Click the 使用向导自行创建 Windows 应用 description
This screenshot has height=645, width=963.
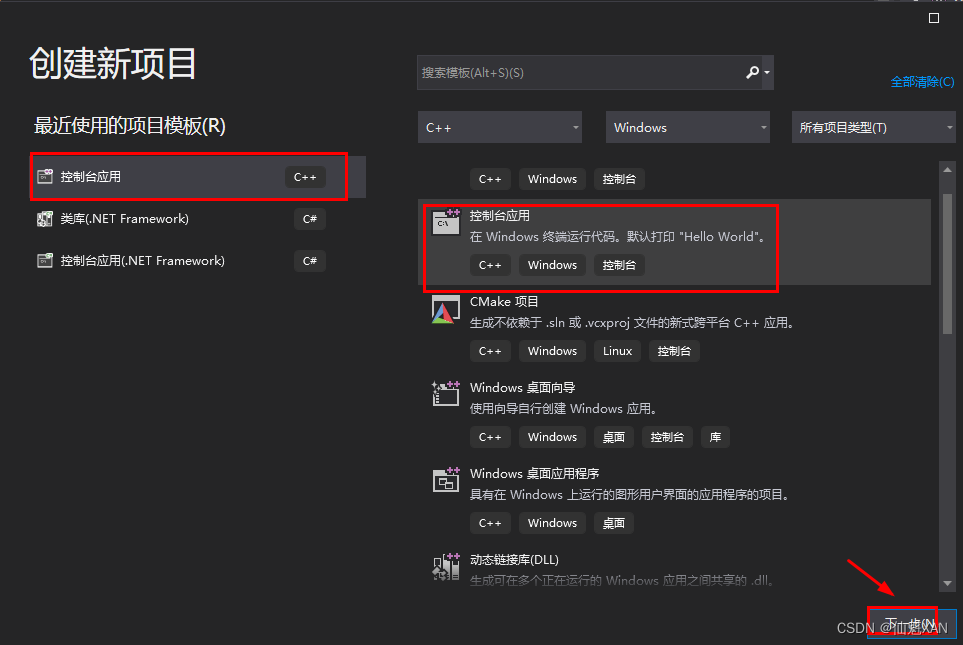coord(564,408)
